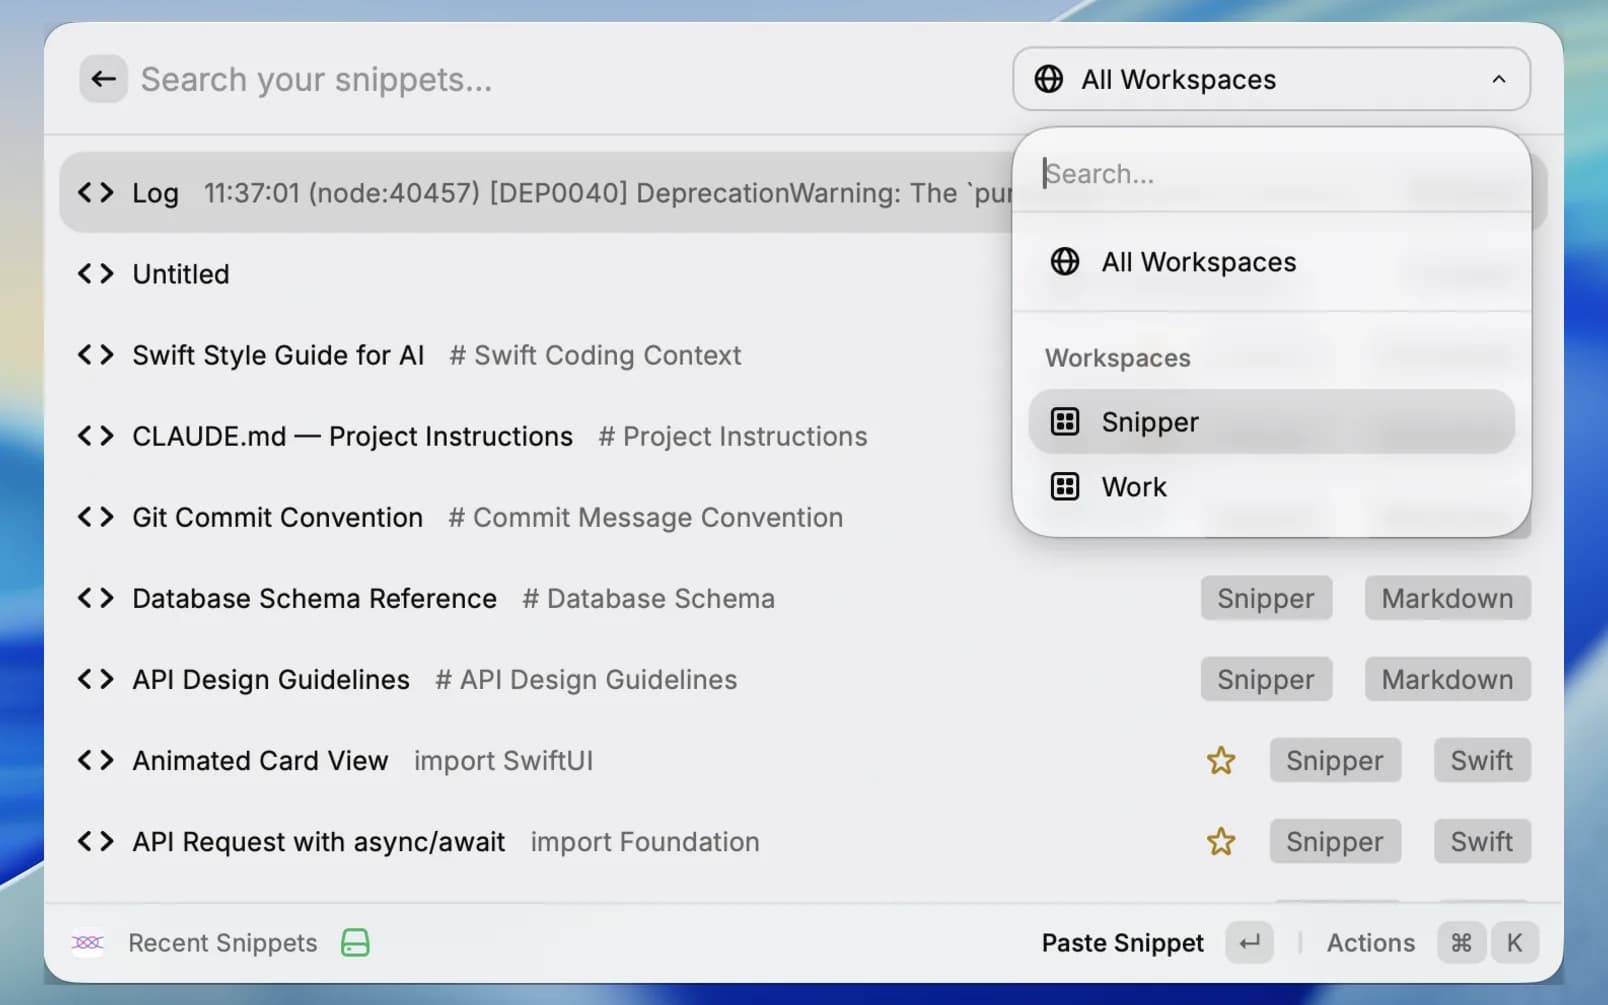This screenshot has width=1608, height=1005.
Task: Click the Recent Snippets label
Action: click(223, 942)
